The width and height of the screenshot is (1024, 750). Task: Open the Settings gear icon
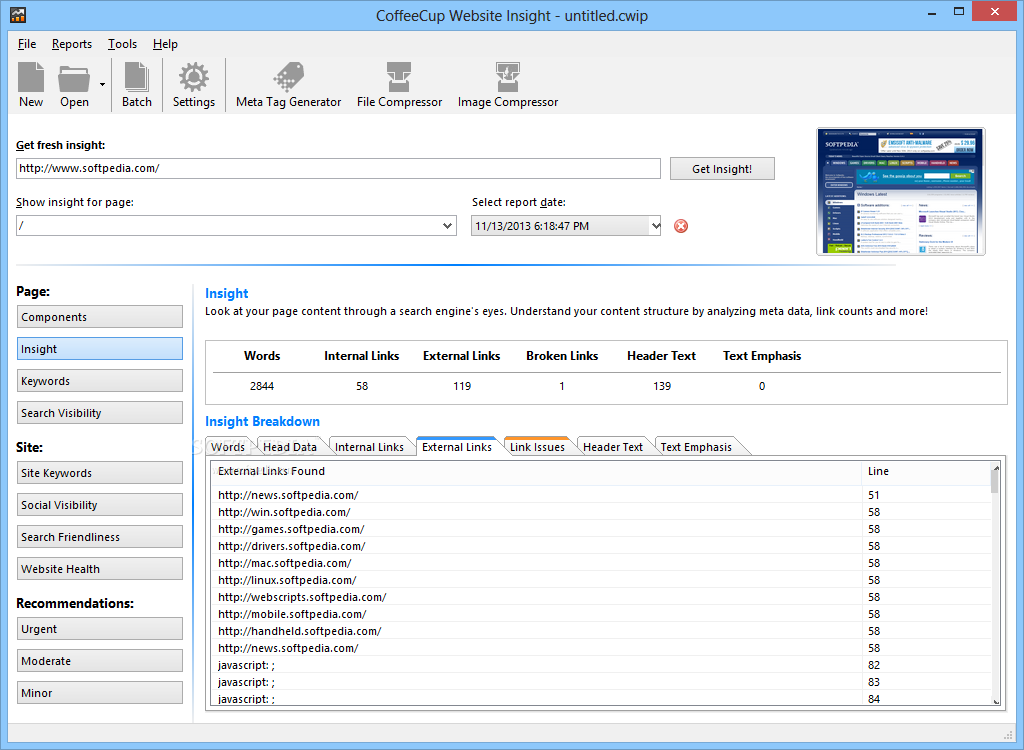(194, 84)
